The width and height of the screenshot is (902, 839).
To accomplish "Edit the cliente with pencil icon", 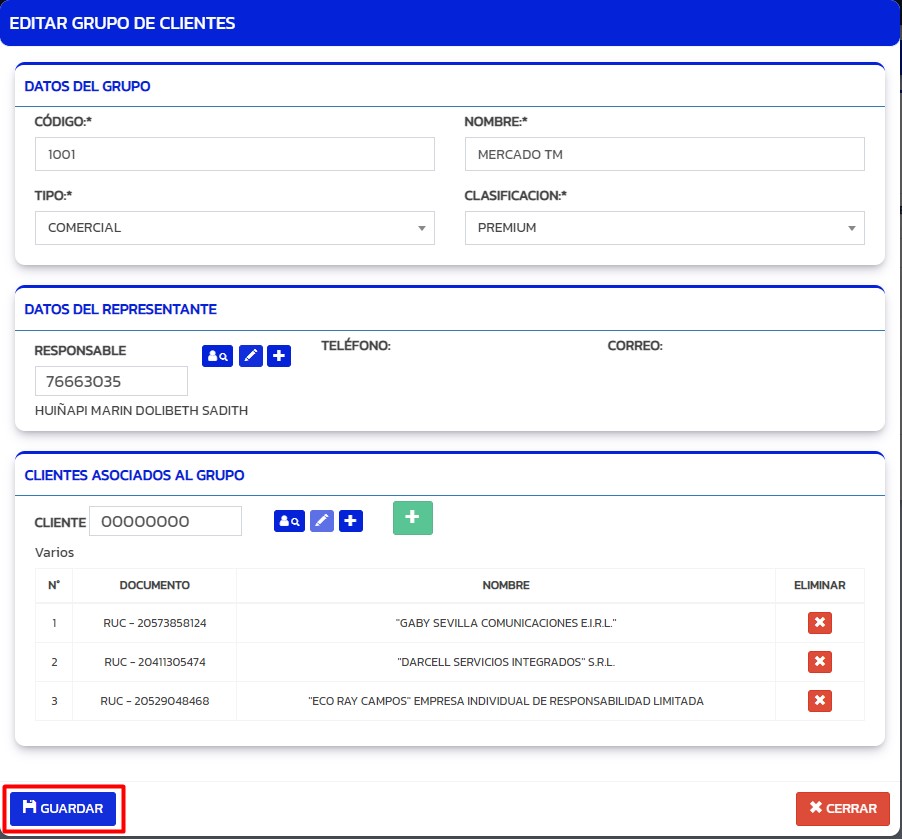I will coord(322,521).
